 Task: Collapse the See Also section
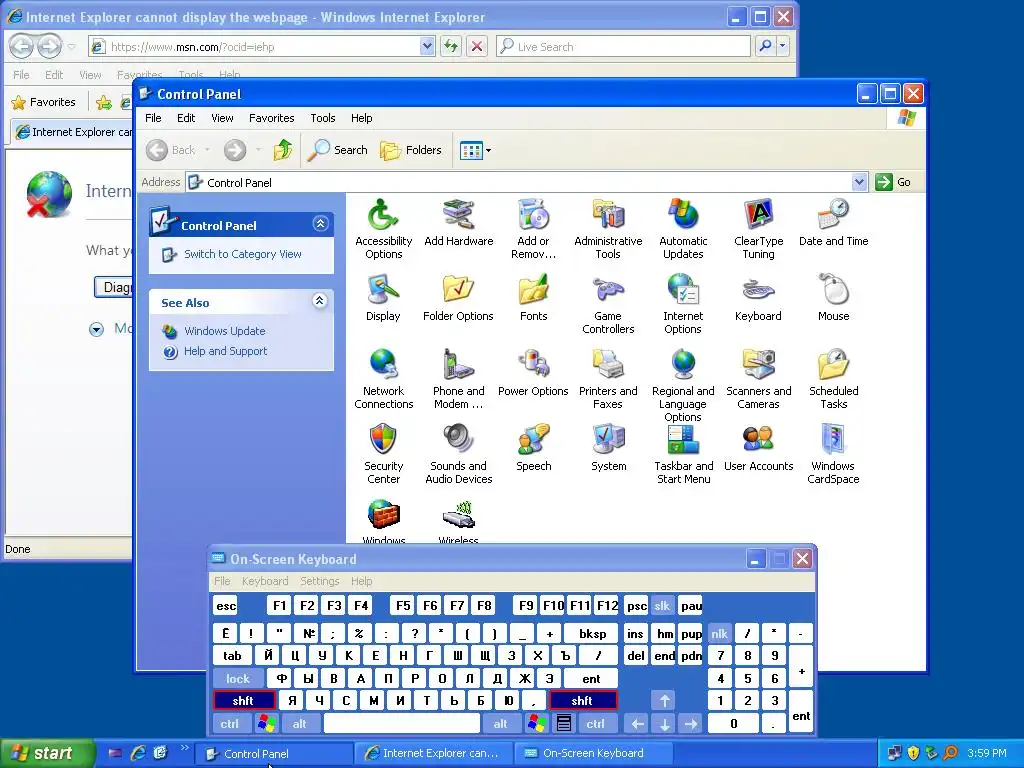click(x=319, y=301)
